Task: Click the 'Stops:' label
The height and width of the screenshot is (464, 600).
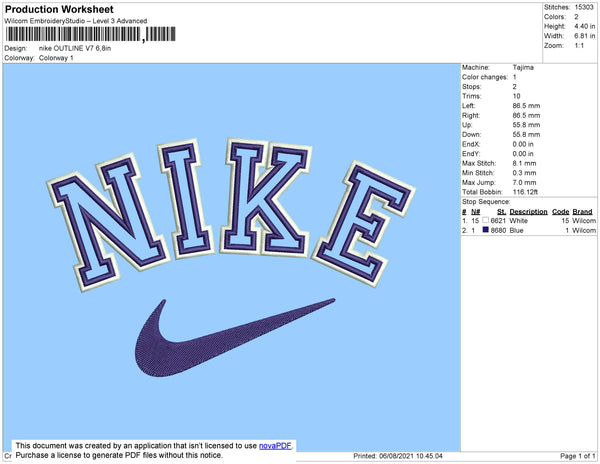Action: [471, 87]
